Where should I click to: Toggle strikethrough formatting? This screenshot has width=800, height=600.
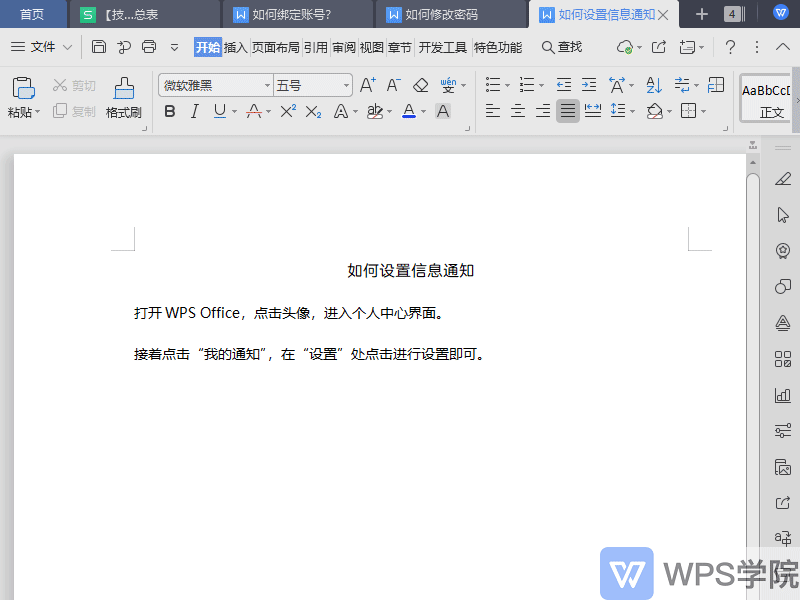(254, 111)
